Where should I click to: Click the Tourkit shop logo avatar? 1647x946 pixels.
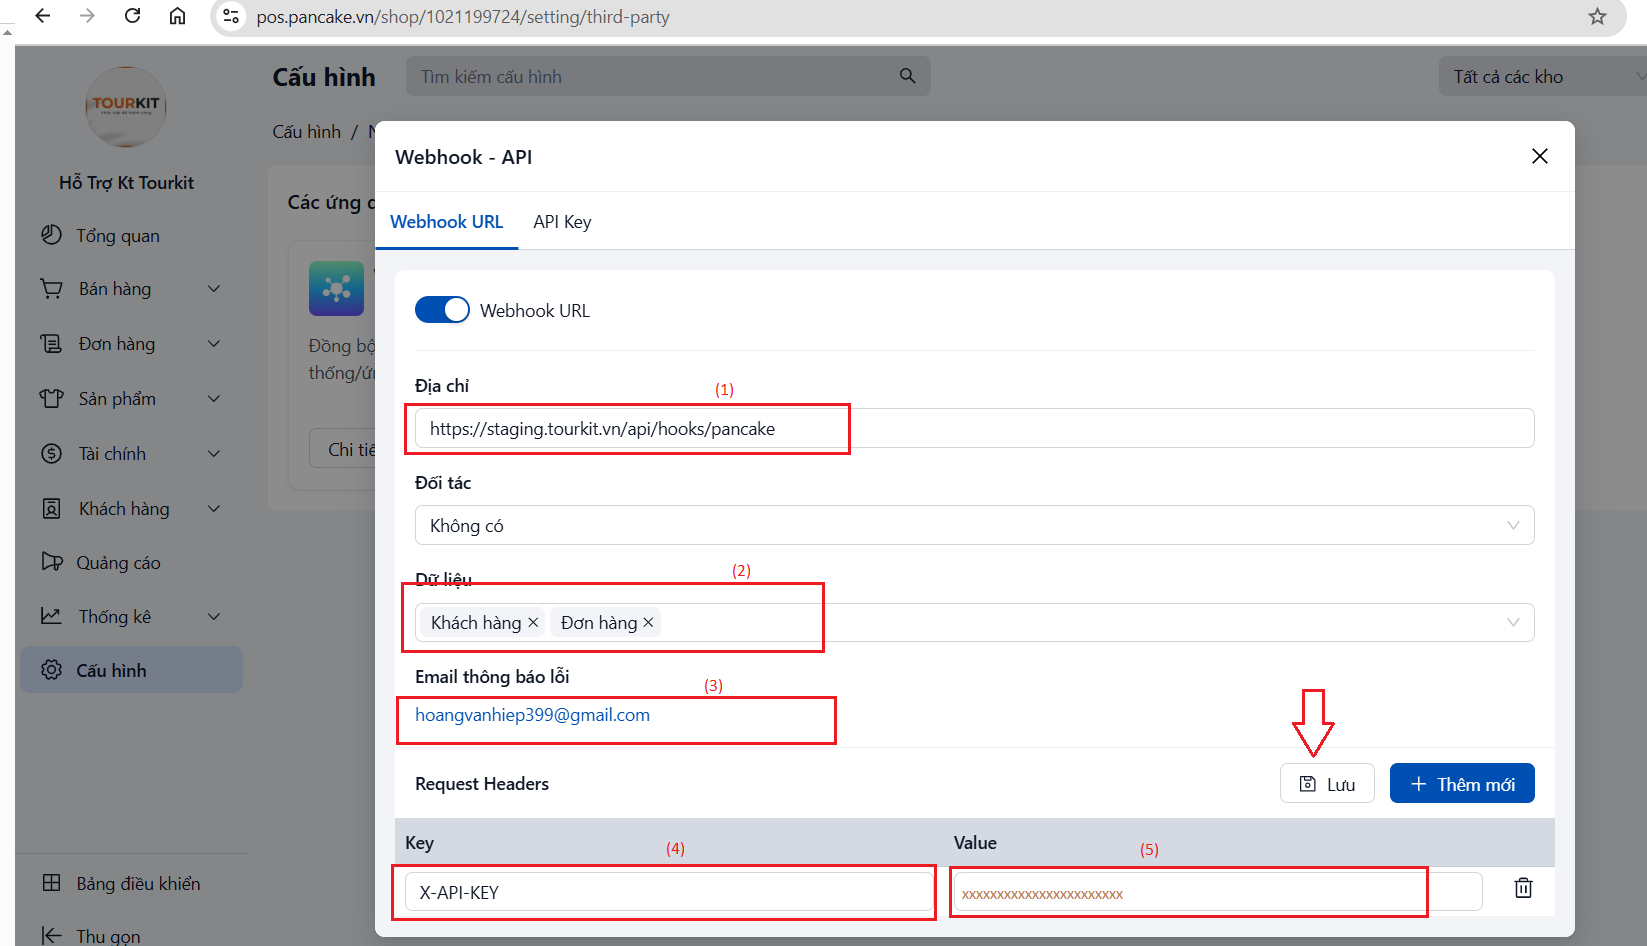coord(126,107)
